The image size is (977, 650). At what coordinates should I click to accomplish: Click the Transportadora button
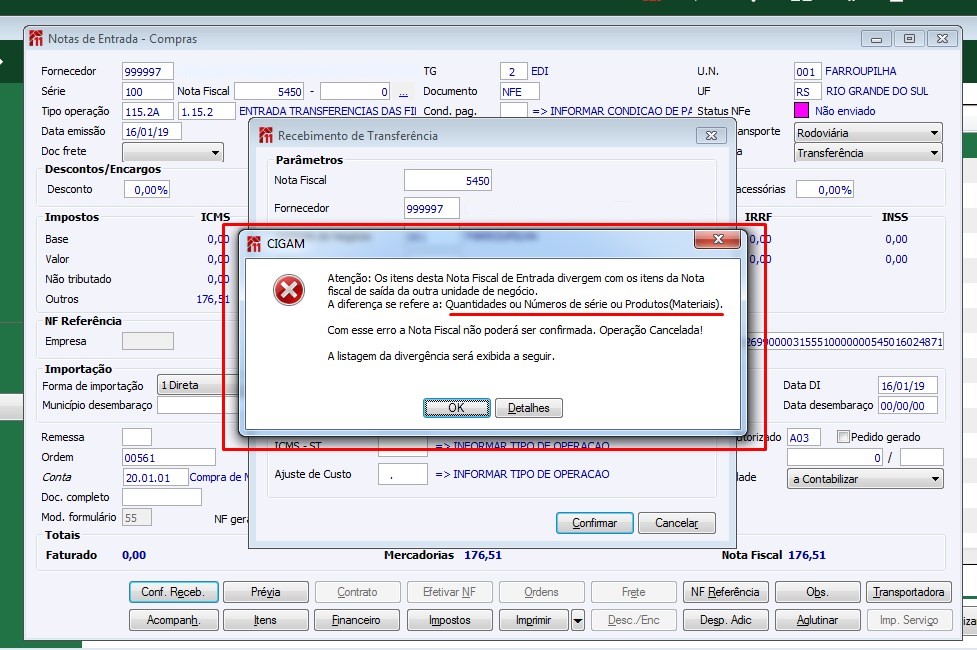(908, 592)
